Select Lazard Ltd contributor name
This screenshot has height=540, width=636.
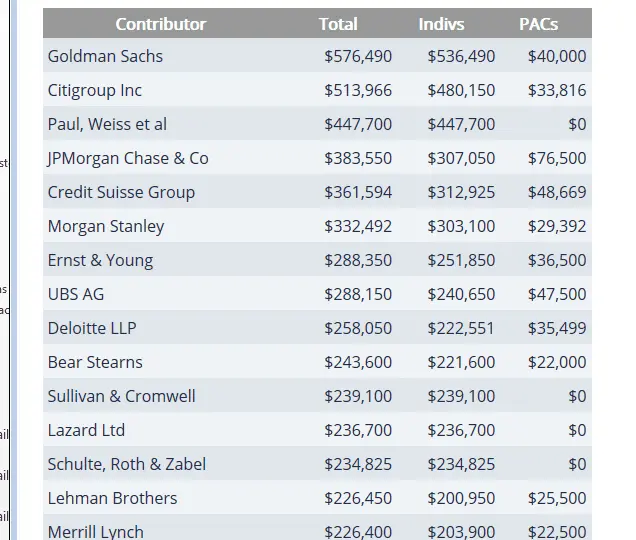tap(86, 430)
